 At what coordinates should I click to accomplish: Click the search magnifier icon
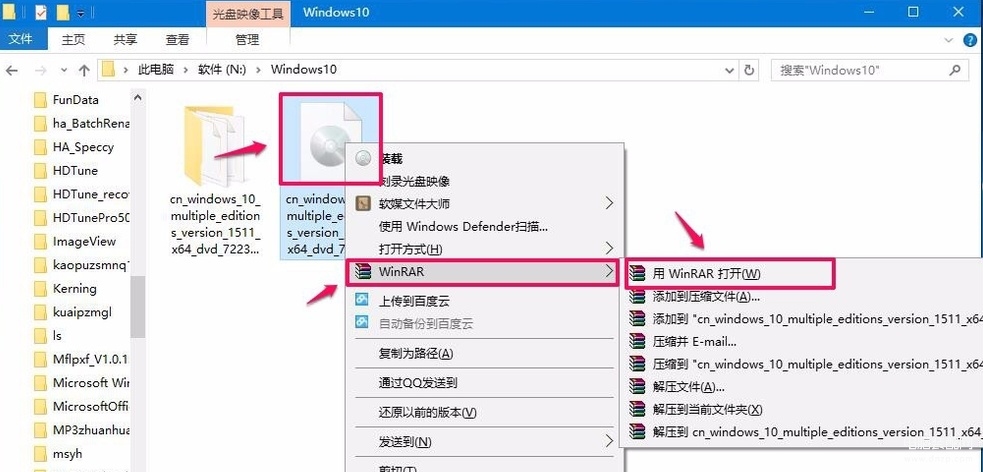pos(955,70)
